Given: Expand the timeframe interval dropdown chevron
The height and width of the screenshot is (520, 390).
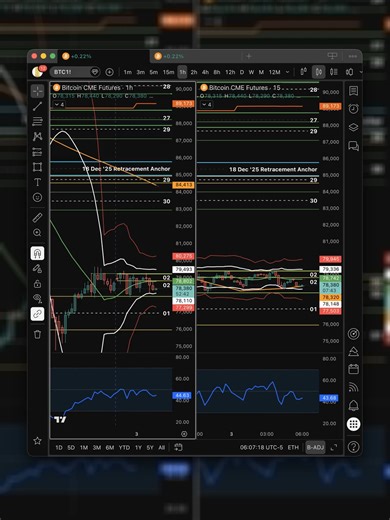Looking at the screenshot, I should tap(287, 72).
